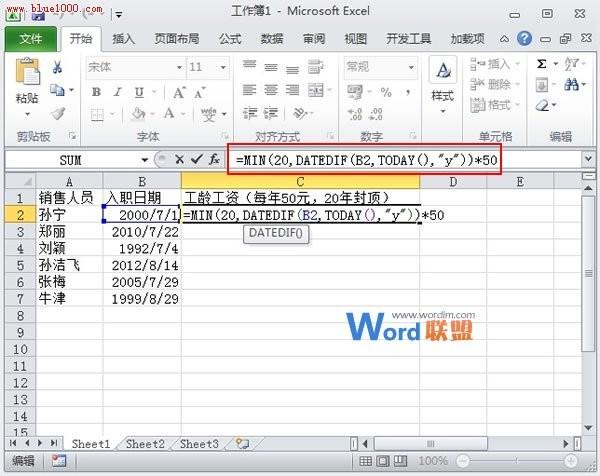
Task: Click the Clear eraser icon
Action: (x=542, y=105)
